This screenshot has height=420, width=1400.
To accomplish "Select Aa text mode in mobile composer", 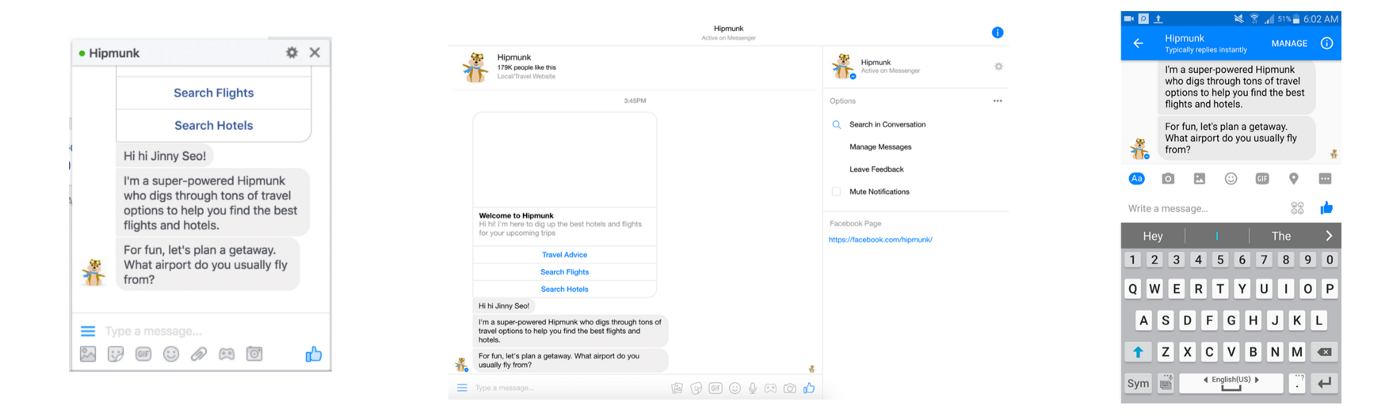I will click(x=1137, y=179).
